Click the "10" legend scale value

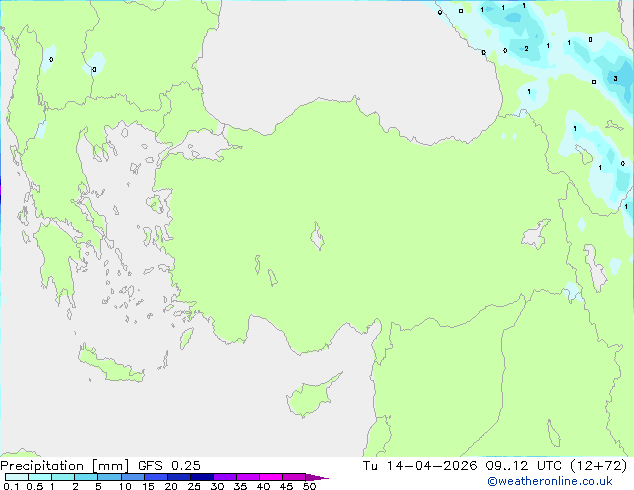coord(125,486)
